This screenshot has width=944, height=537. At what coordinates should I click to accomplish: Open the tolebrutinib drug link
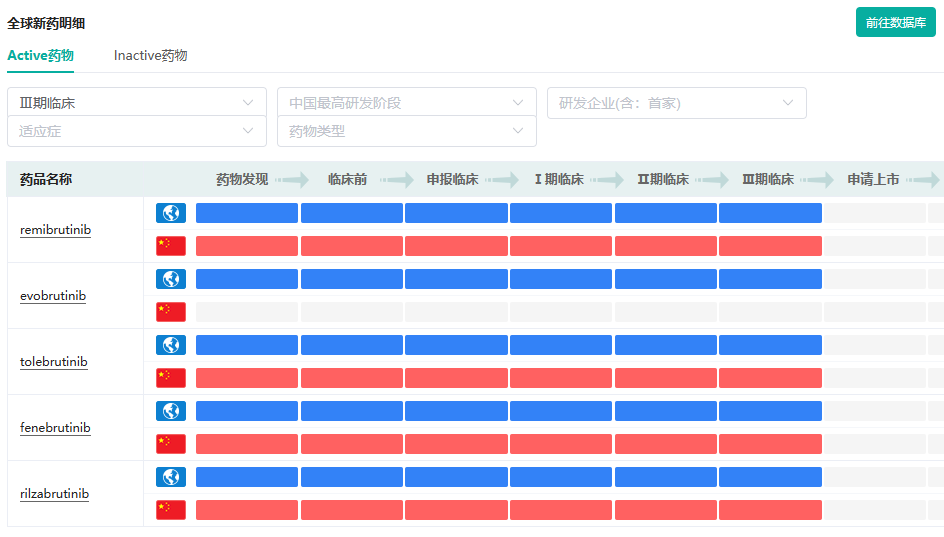click(54, 362)
